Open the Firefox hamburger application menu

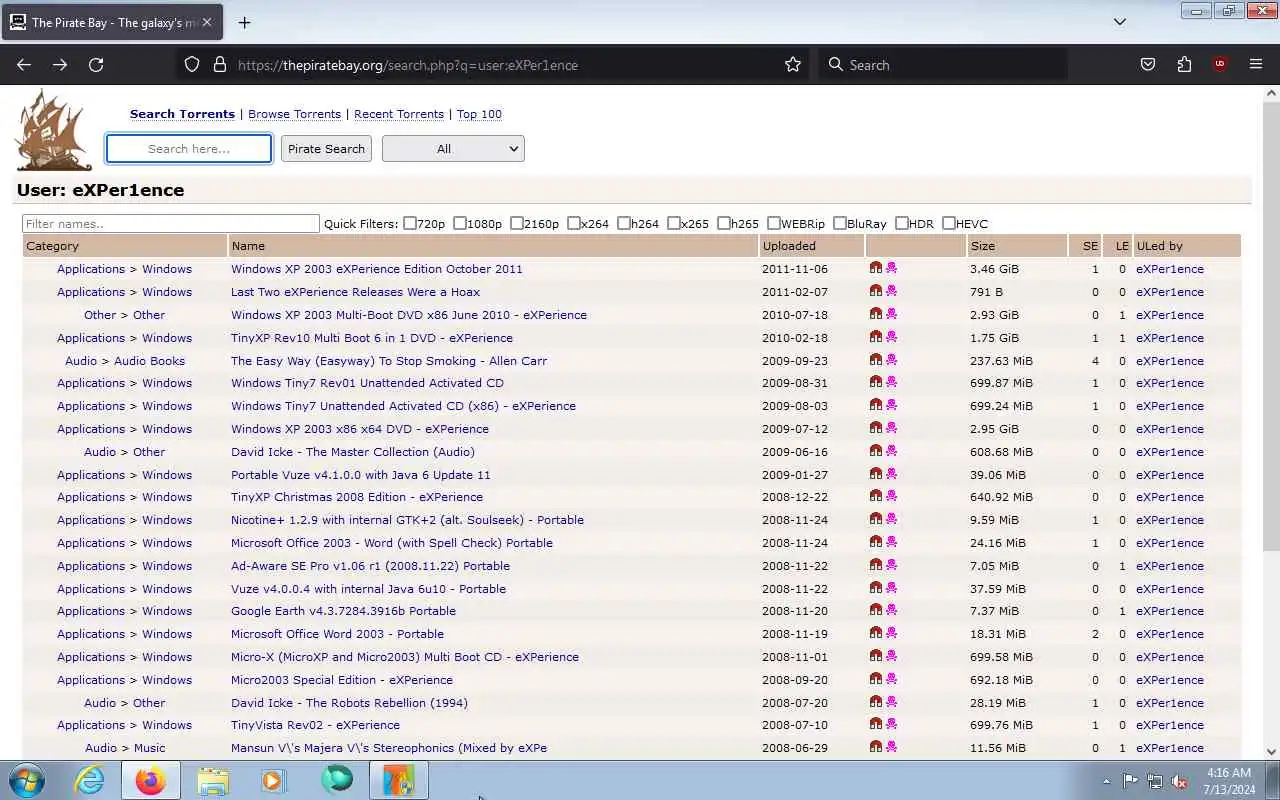(1256, 65)
